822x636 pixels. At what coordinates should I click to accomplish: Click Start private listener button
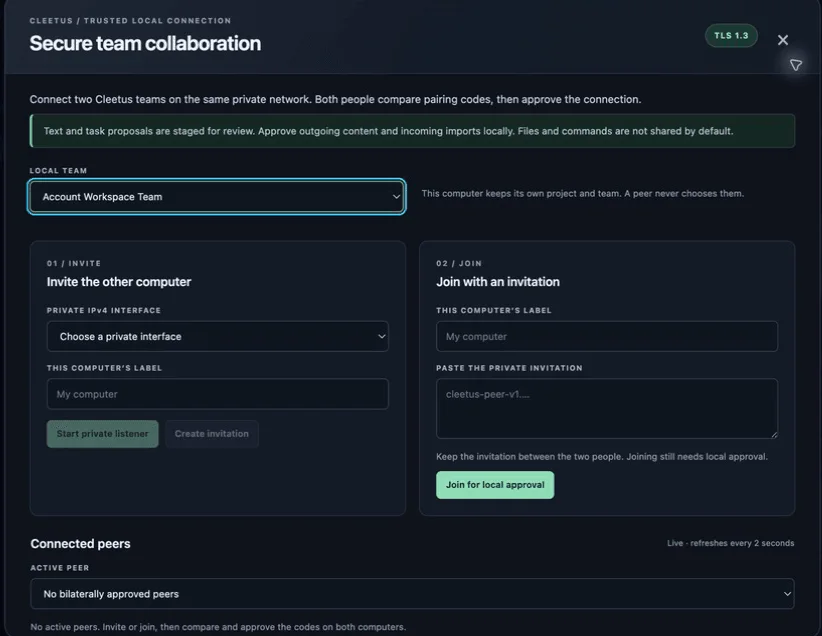click(102, 434)
